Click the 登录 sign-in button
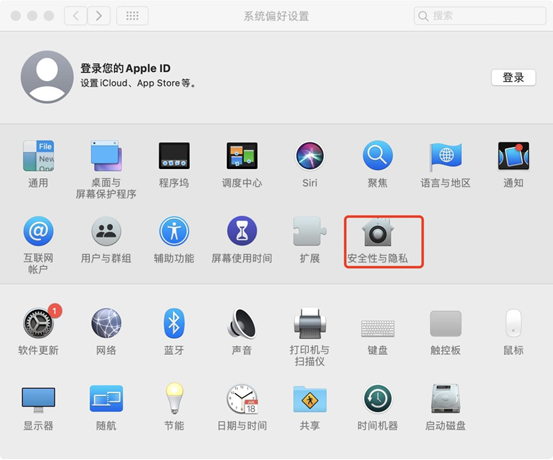 (x=514, y=78)
